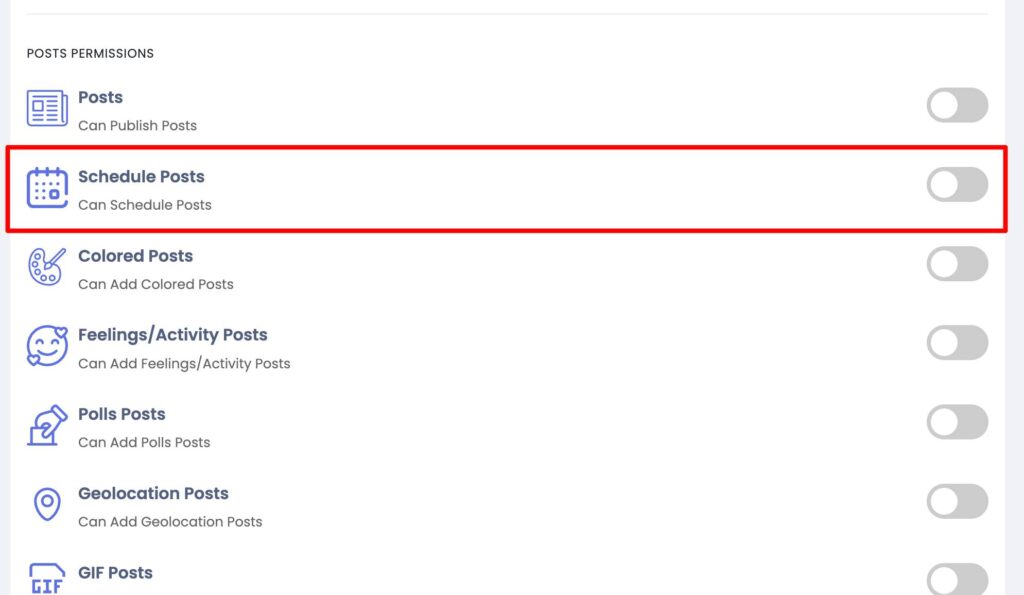
Task: Click the Geolocation Posts heading
Action: click(x=153, y=494)
